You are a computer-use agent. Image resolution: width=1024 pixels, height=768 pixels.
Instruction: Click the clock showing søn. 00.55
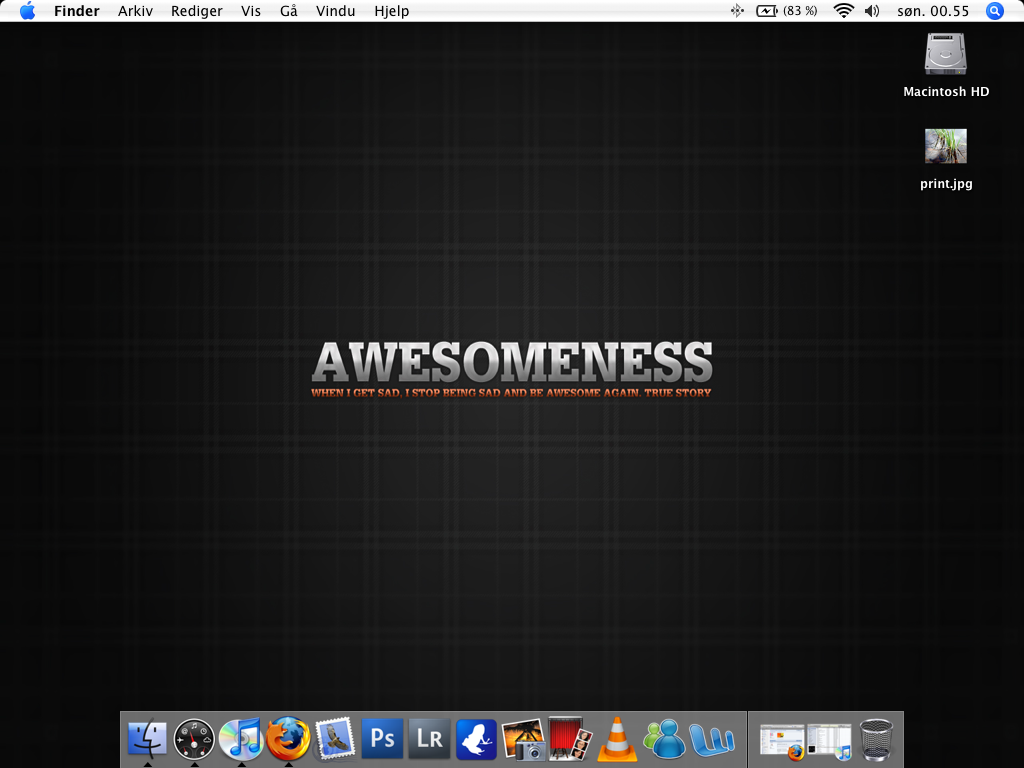(x=933, y=11)
